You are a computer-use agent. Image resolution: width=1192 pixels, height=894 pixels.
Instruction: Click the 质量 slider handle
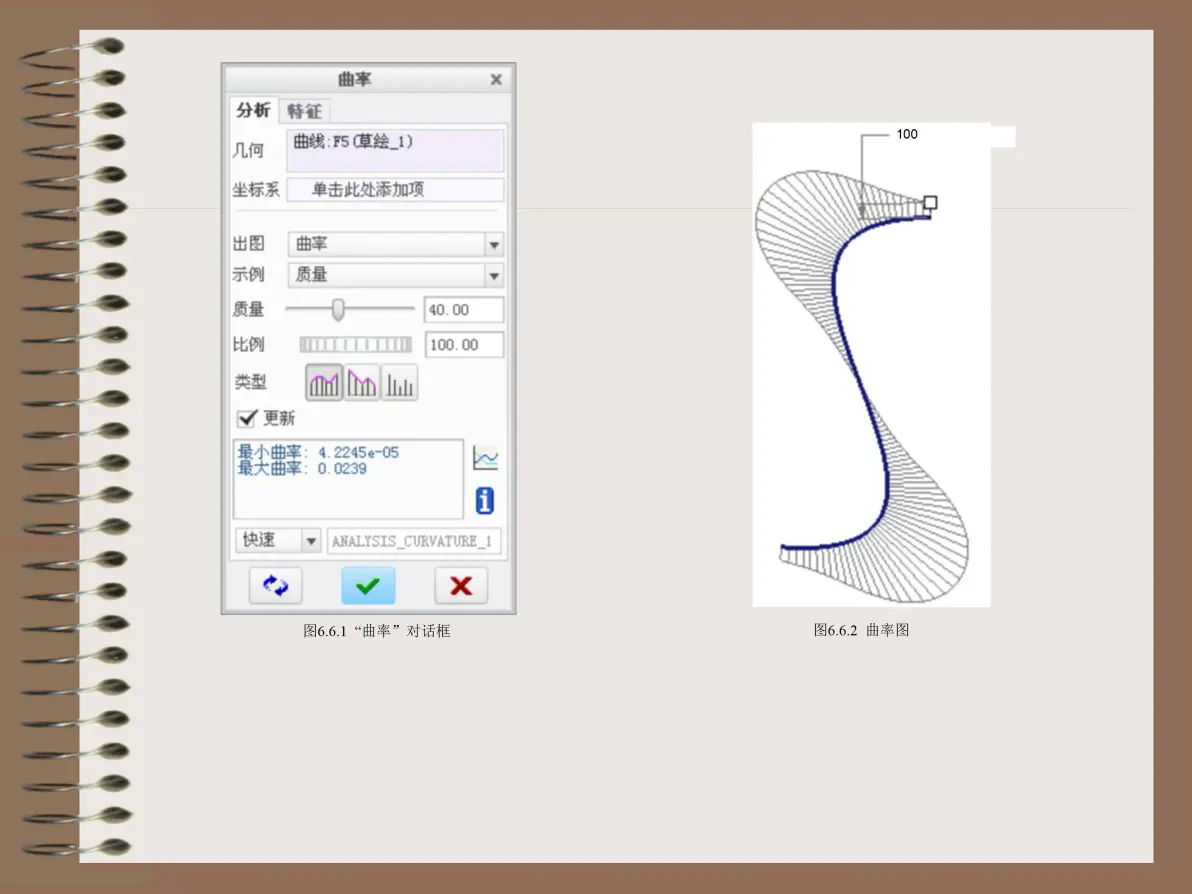(x=338, y=309)
